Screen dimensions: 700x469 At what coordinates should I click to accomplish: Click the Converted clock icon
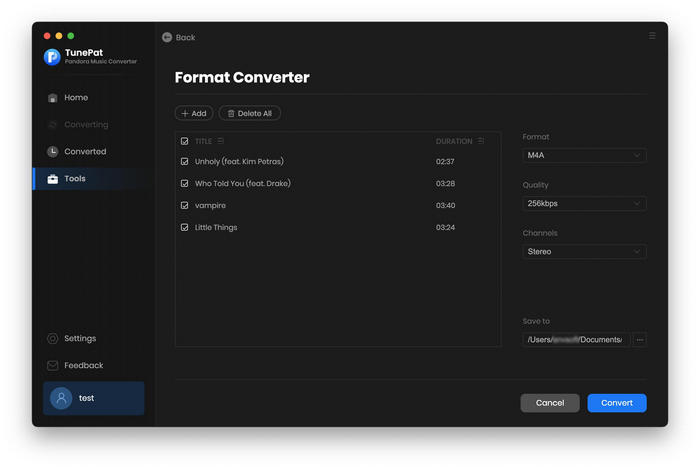[x=53, y=152]
